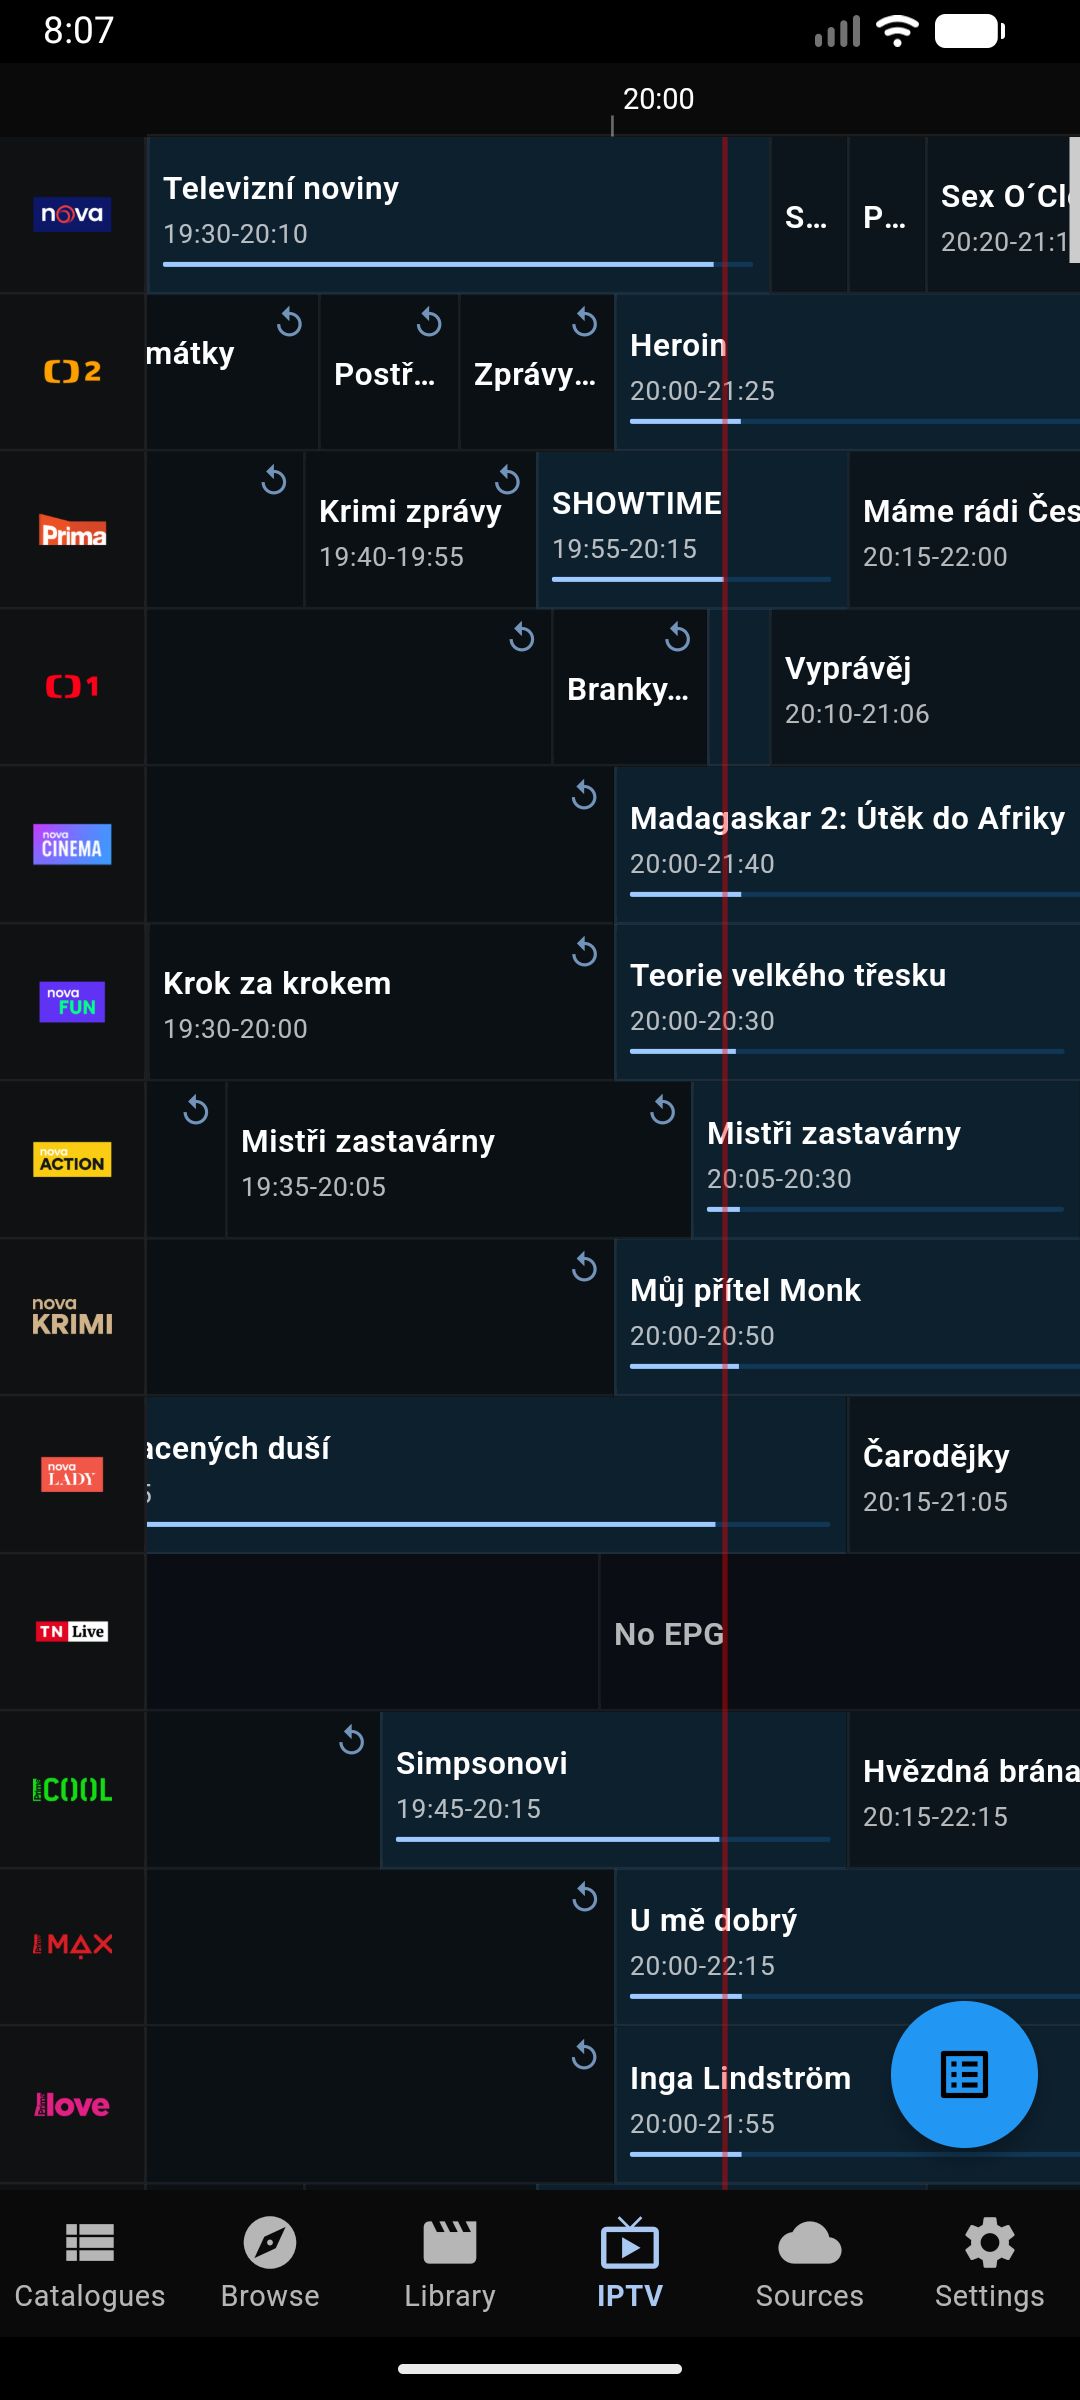Select the Nova Action channel logo
The width and height of the screenshot is (1080, 2400).
[x=71, y=1160]
